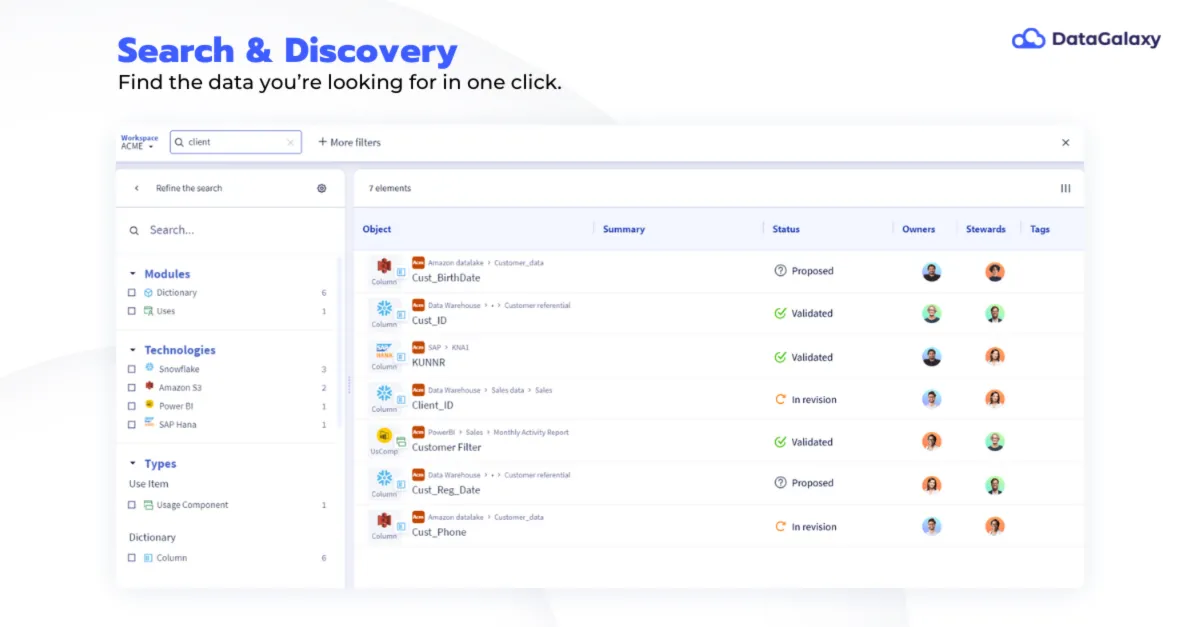Sort by the Object column header
This screenshot has height=627, width=1200.
(377, 229)
